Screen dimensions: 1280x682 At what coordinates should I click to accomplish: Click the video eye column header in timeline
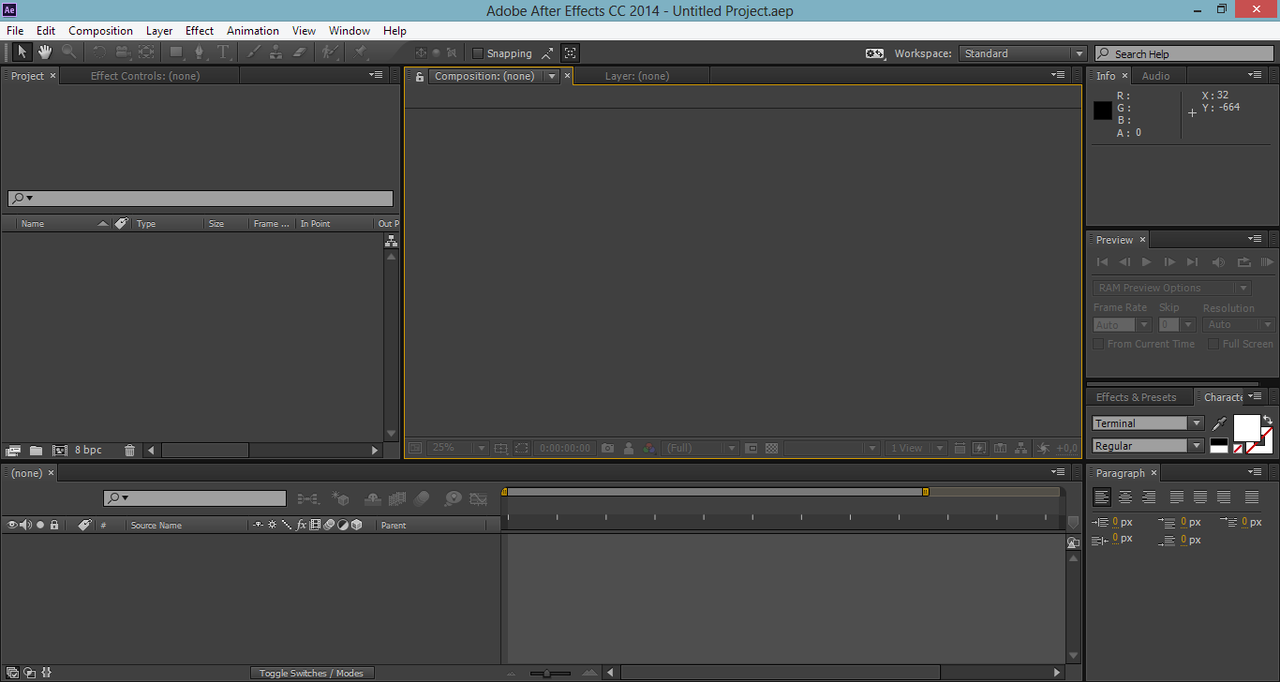pos(12,525)
